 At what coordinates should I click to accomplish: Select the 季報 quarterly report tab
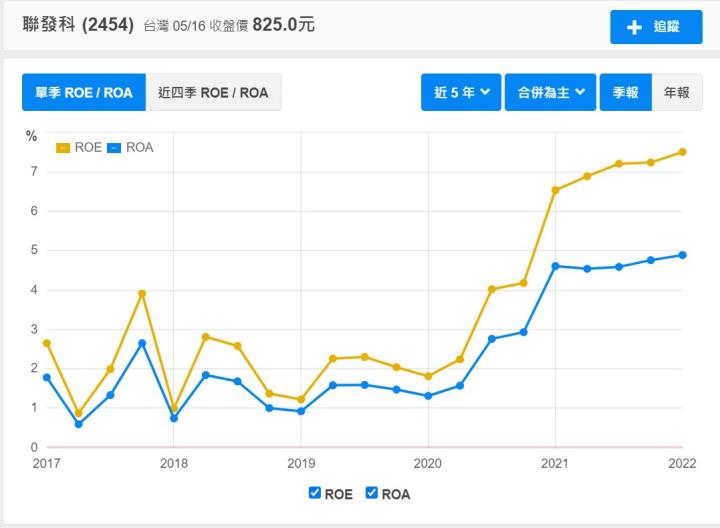tap(625, 92)
